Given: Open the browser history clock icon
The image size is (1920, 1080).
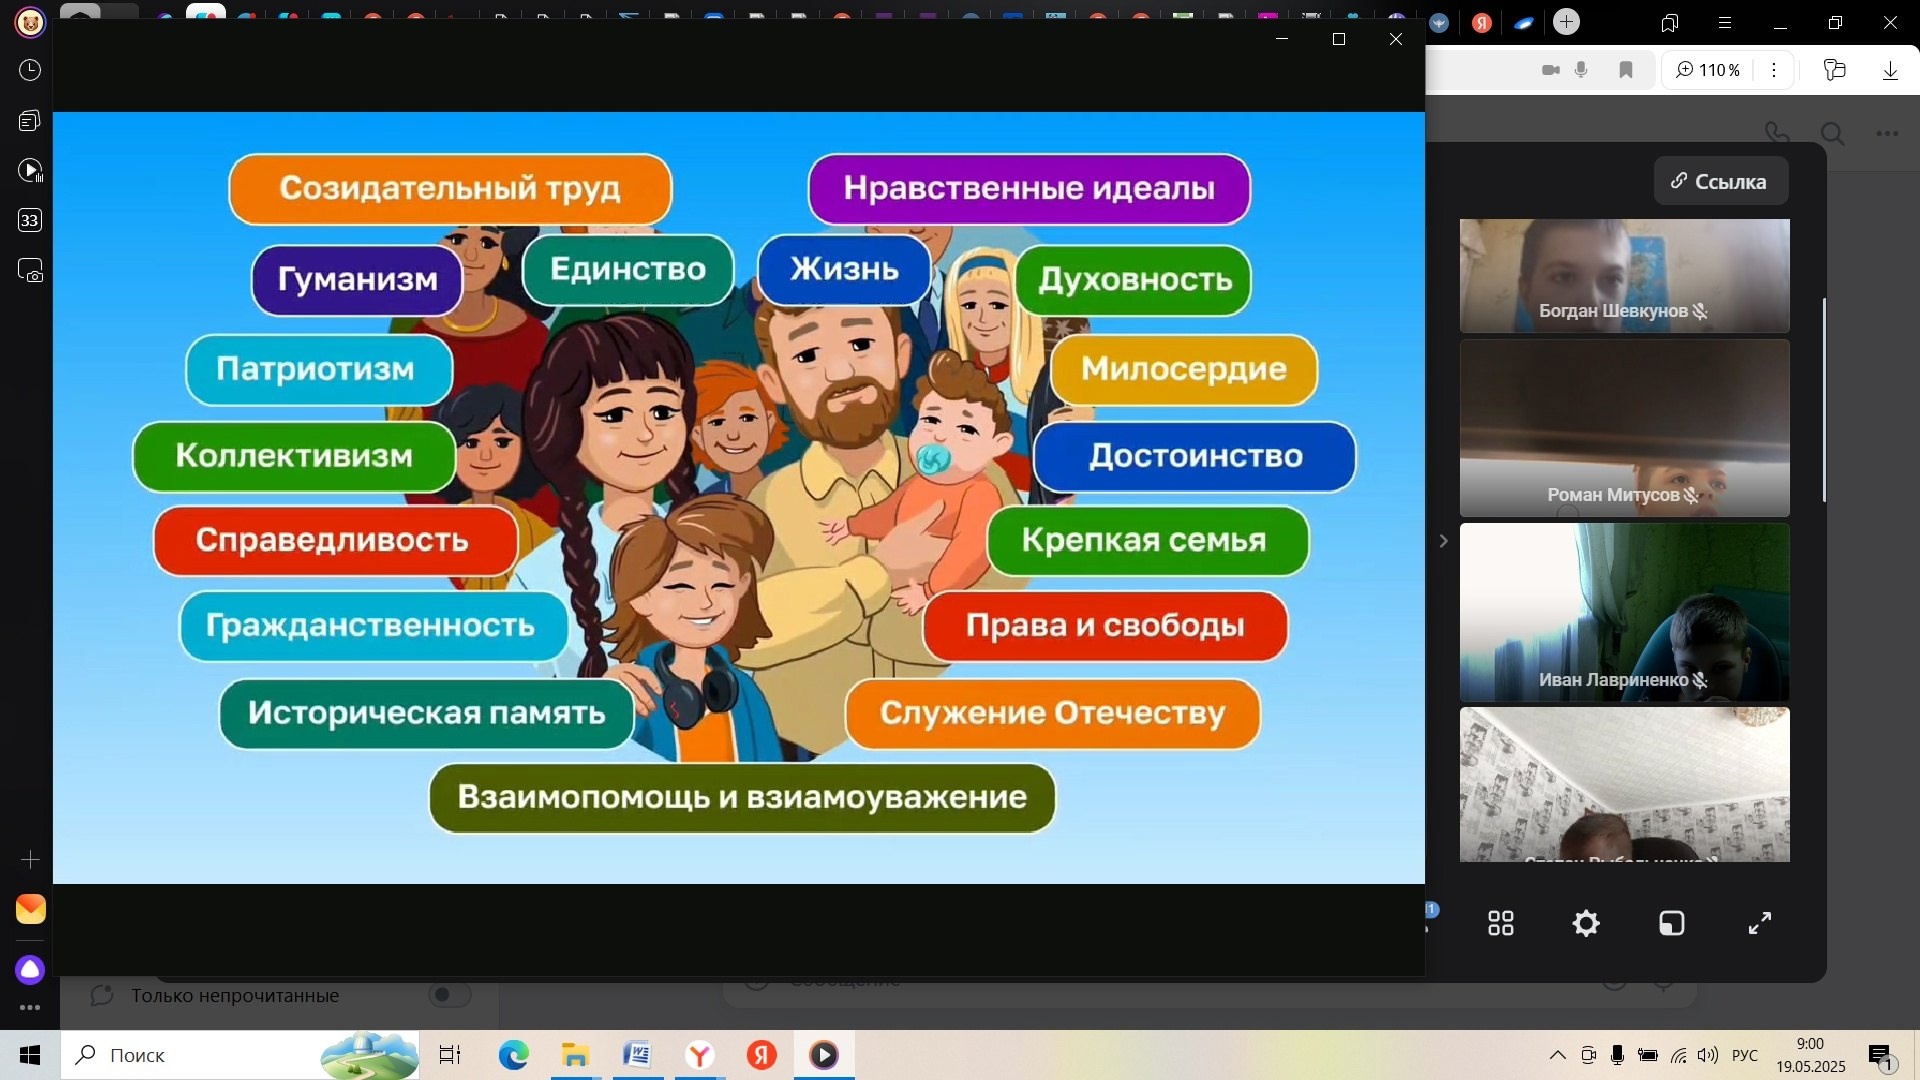Looking at the screenshot, I should click(30, 70).
